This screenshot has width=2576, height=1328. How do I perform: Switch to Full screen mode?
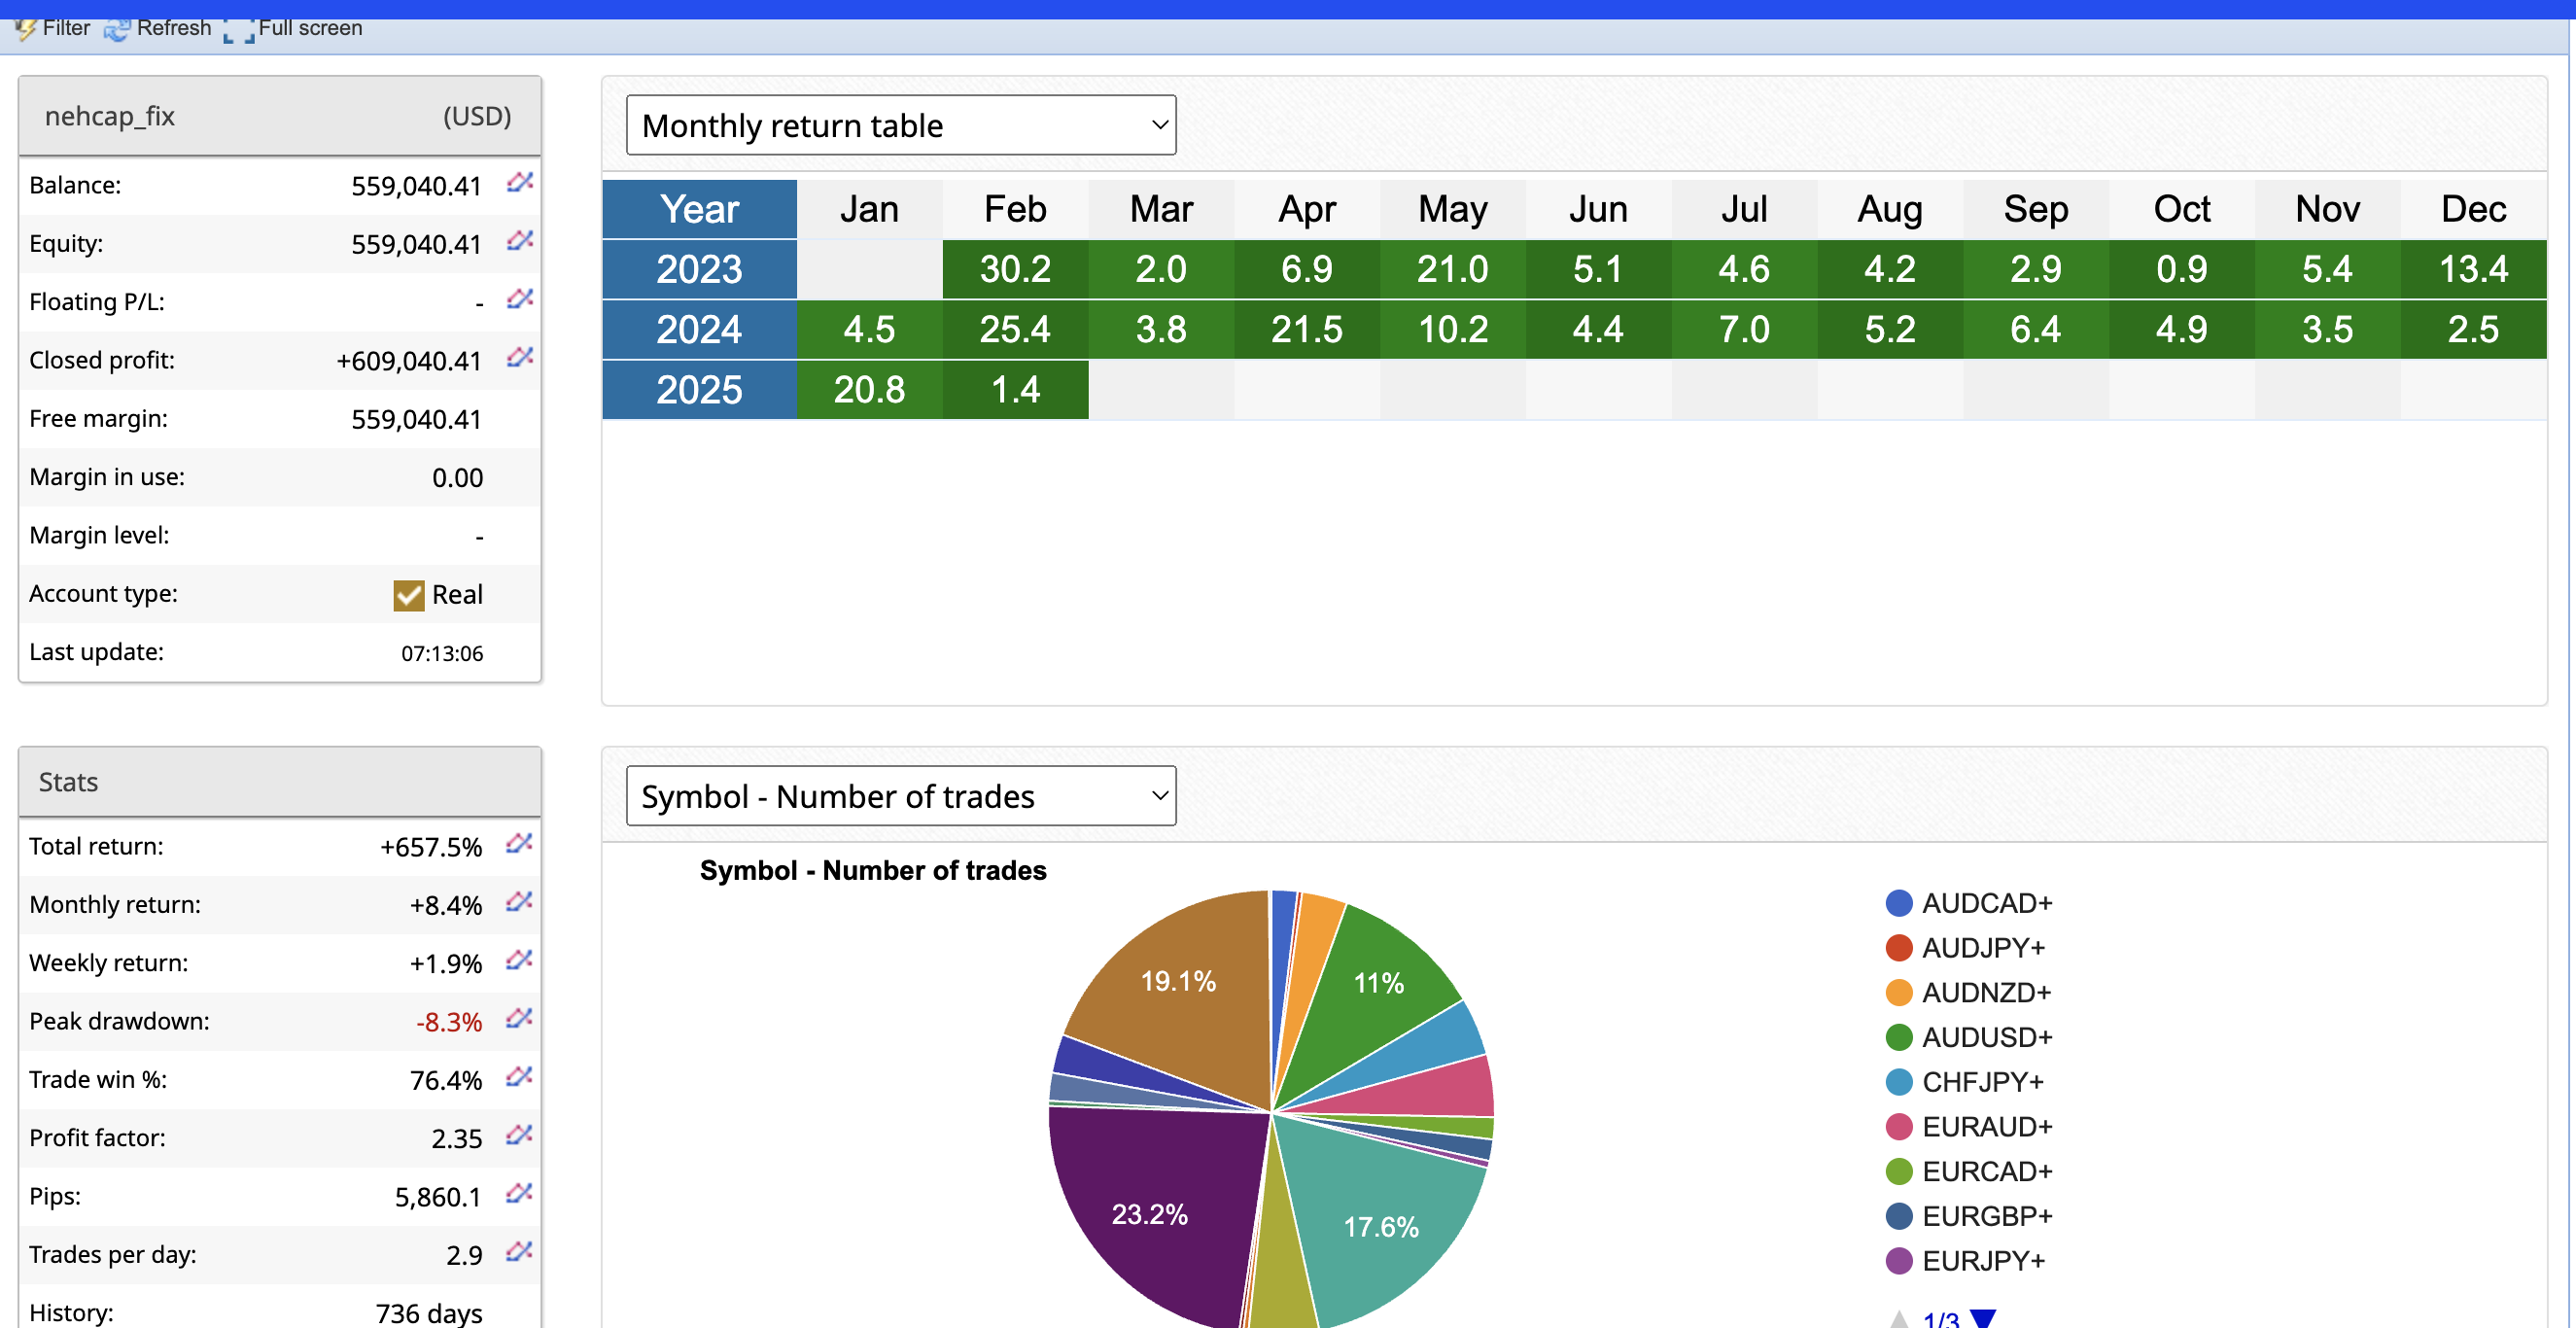pyautogui.click(x=296, y=28)
